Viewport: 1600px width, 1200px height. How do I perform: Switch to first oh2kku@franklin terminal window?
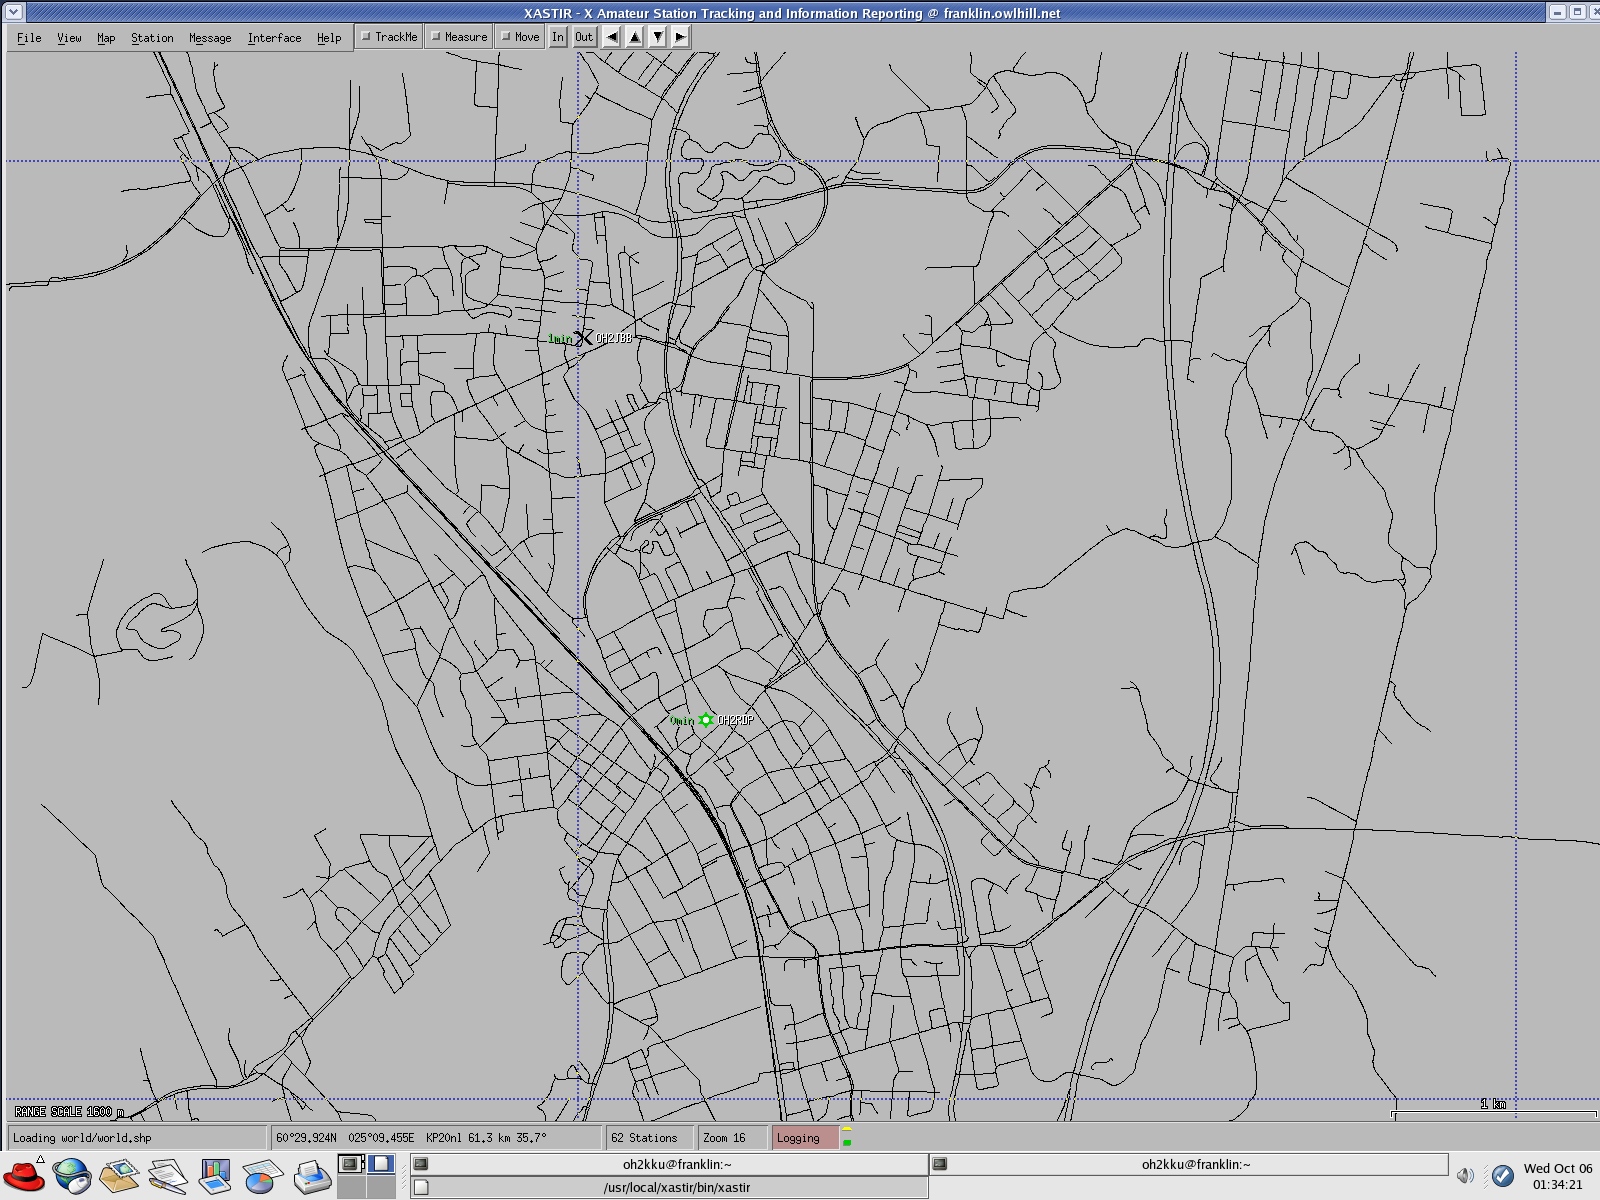669,1164
